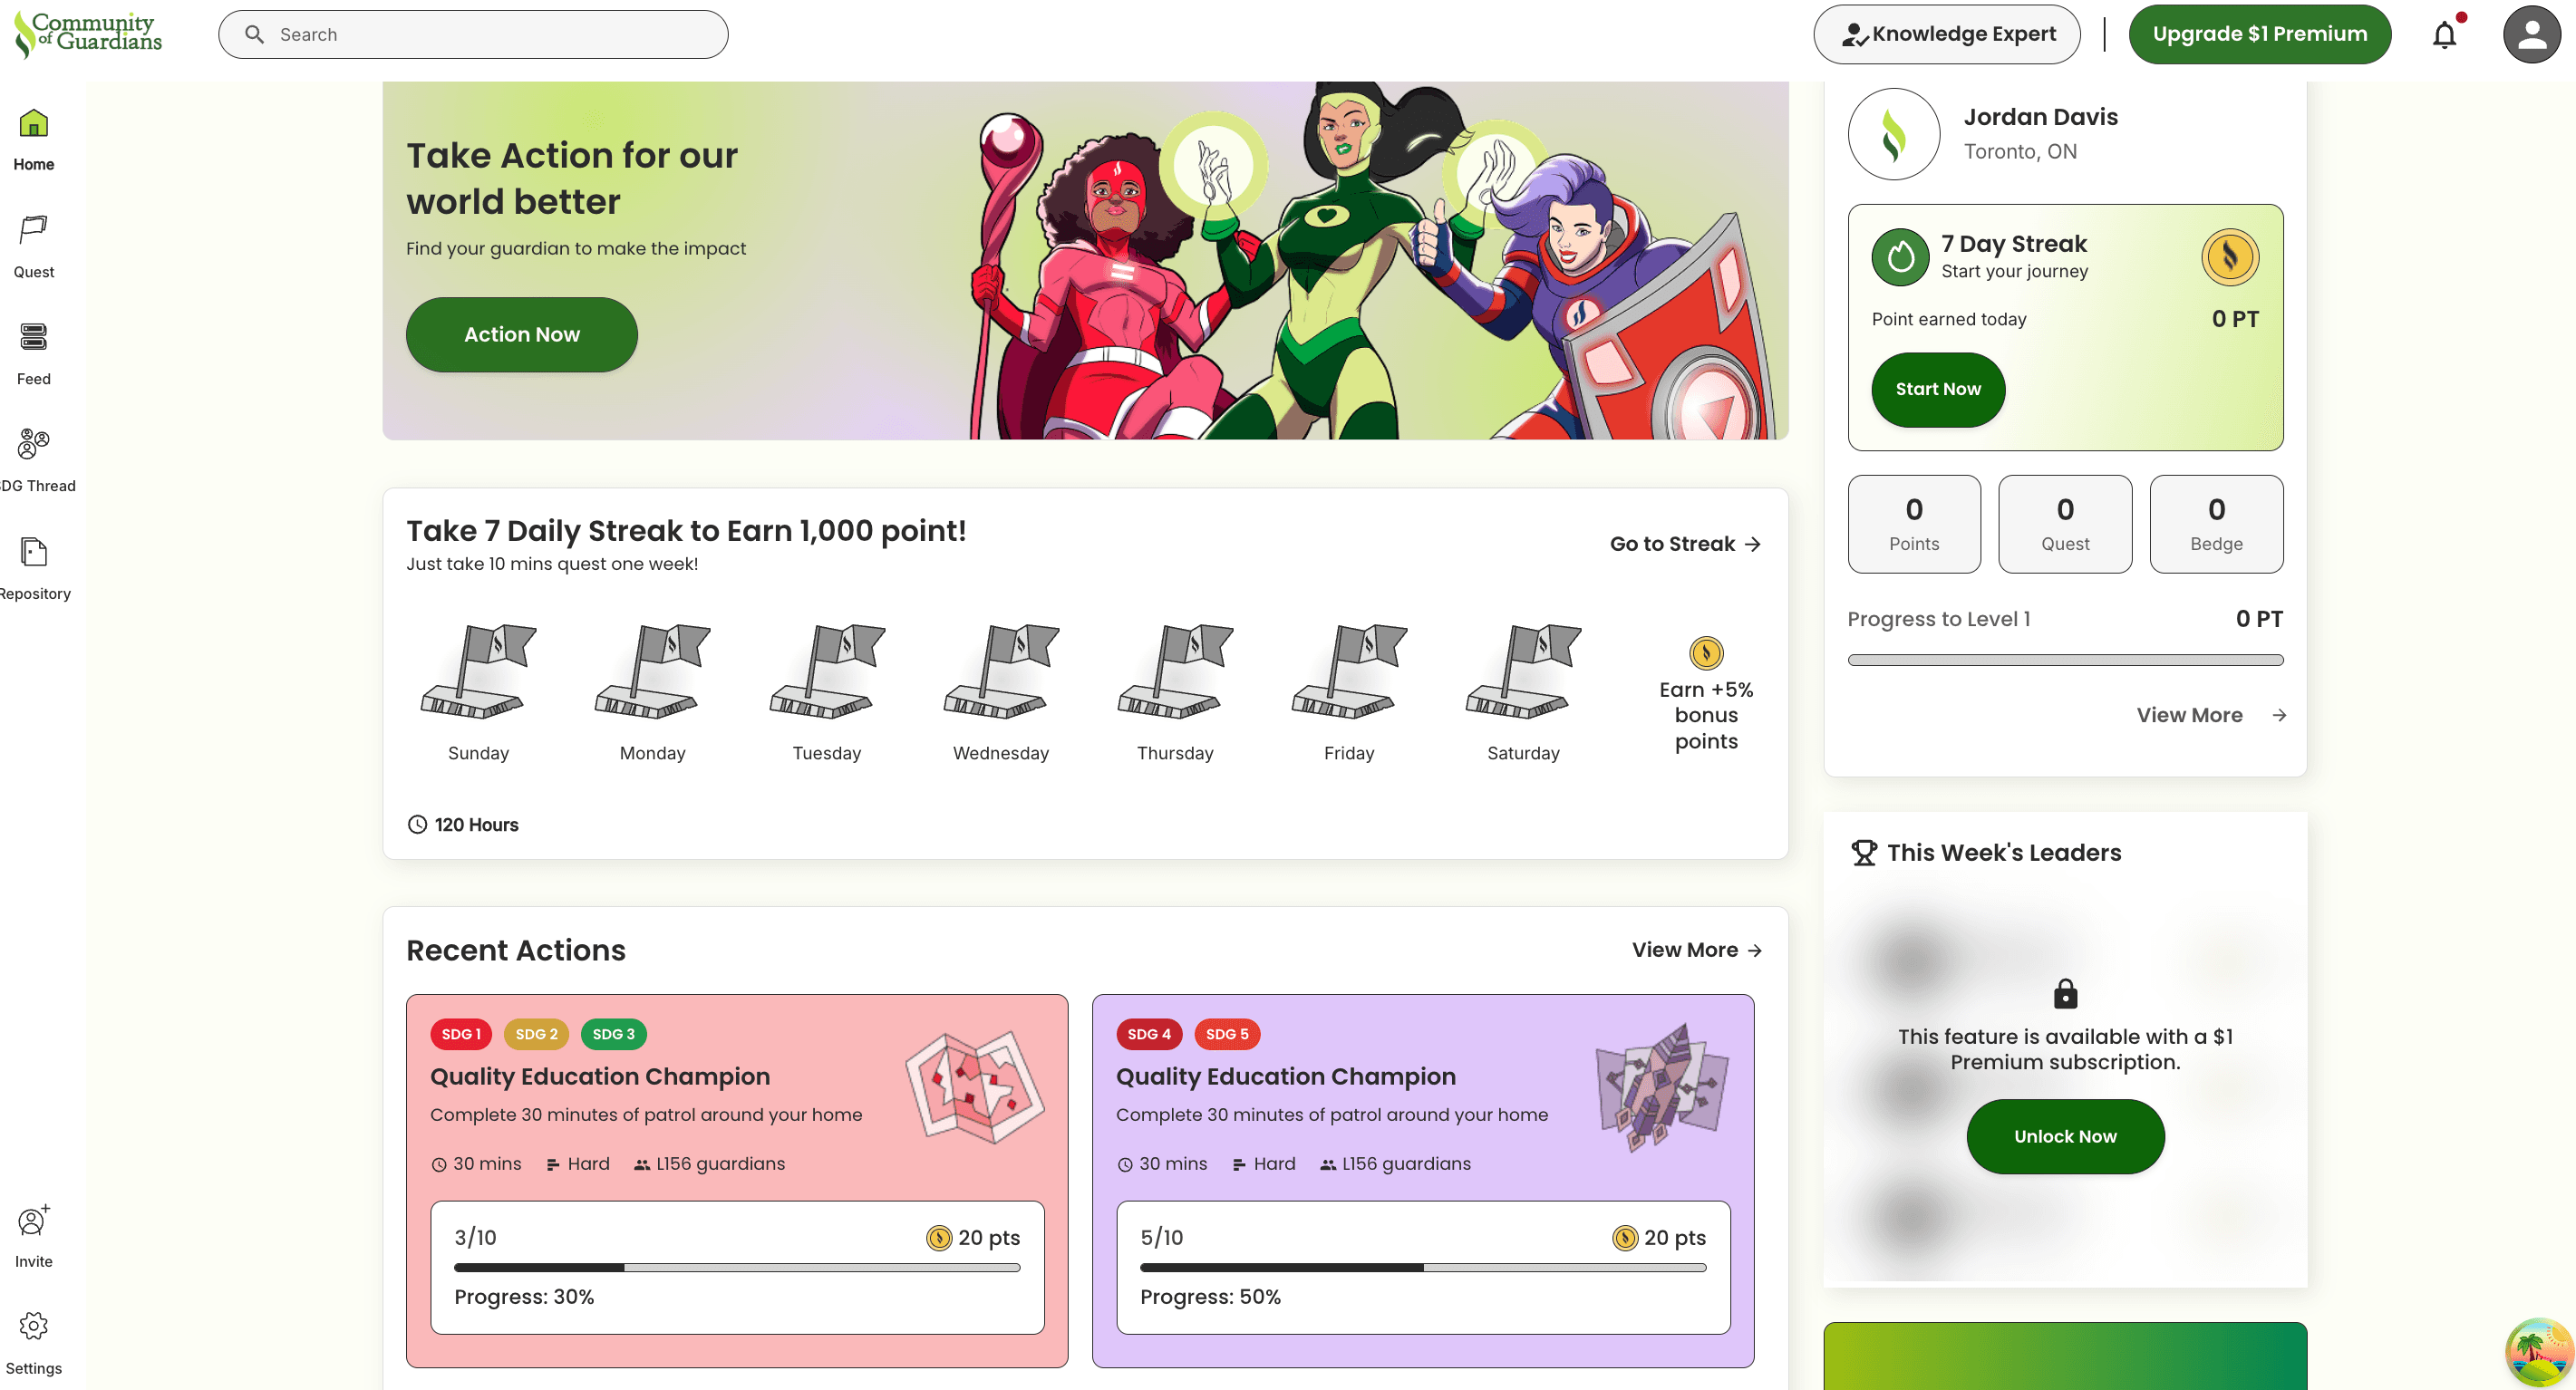Click the Search input field
The height and width of the screenshot is (1390, 2576).
tap(473, 35)
